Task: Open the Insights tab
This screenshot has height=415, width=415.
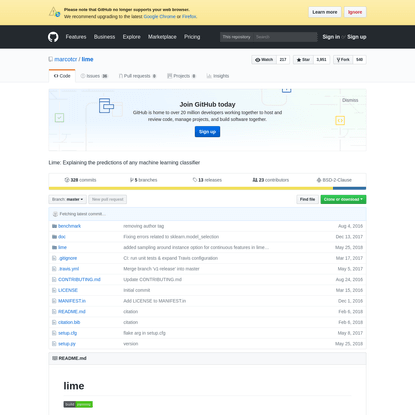Action: coord(218,76)
